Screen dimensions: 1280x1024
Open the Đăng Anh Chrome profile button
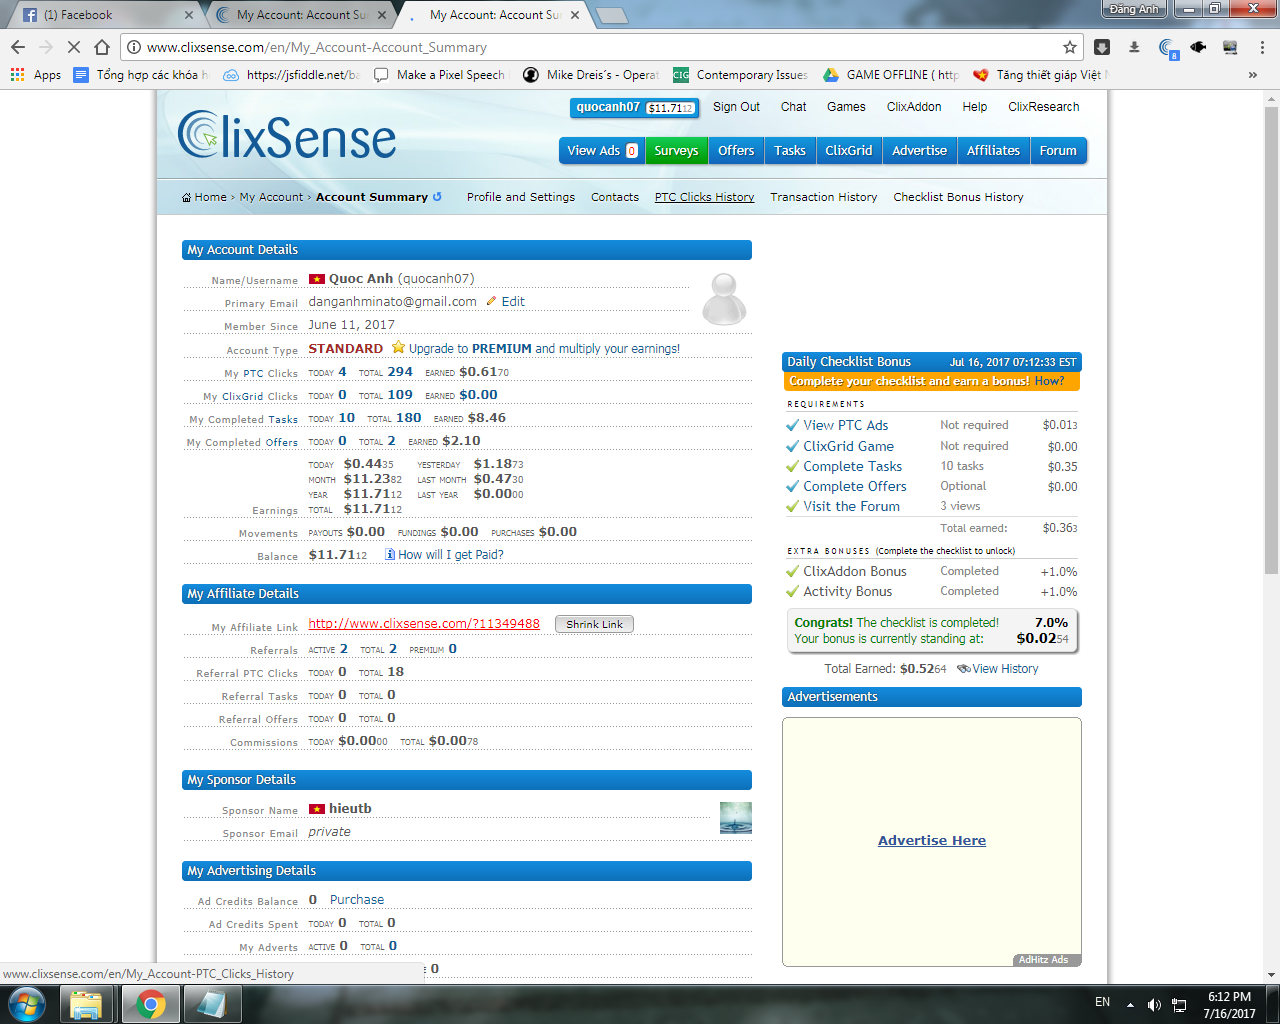1134,9
